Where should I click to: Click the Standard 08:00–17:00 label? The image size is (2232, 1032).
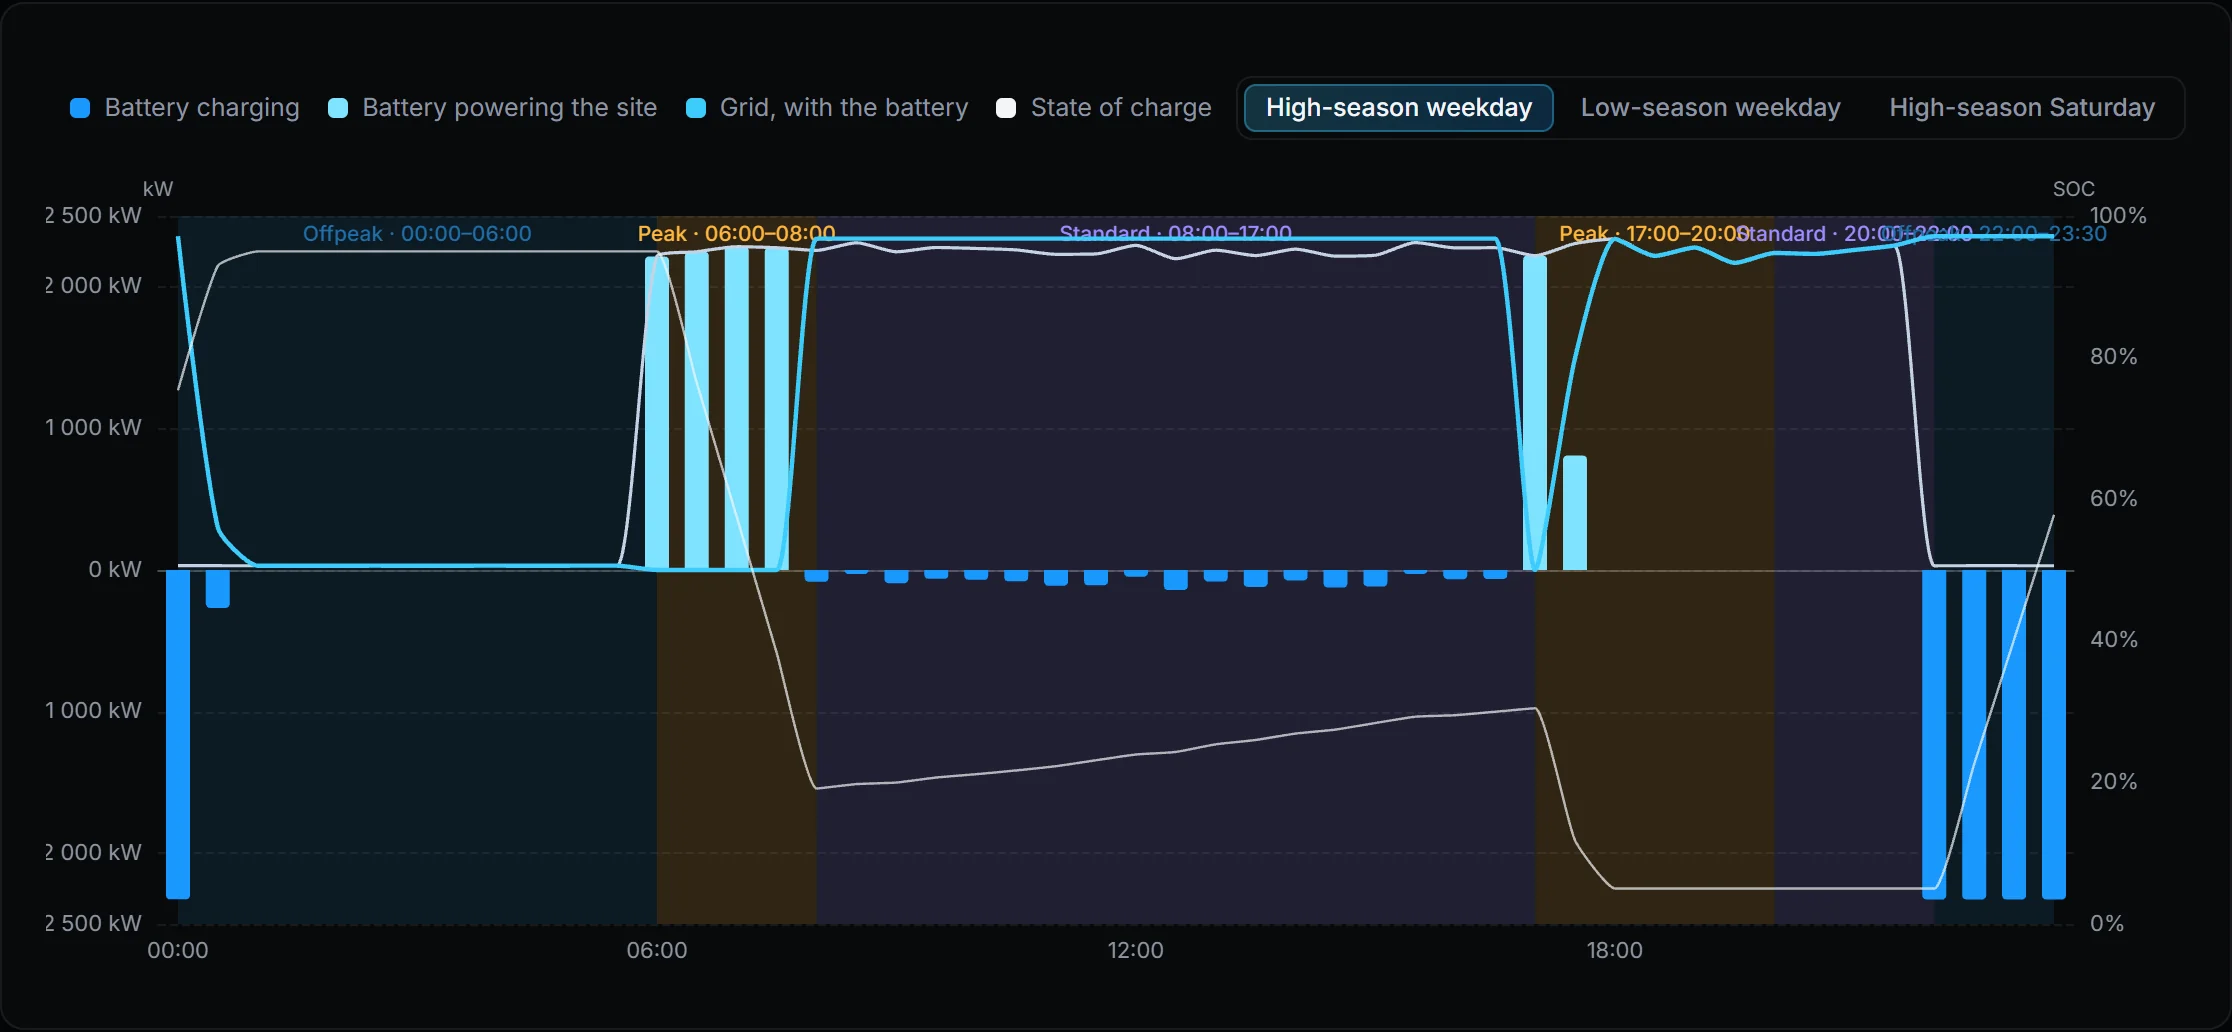[x=1175, y=234]
